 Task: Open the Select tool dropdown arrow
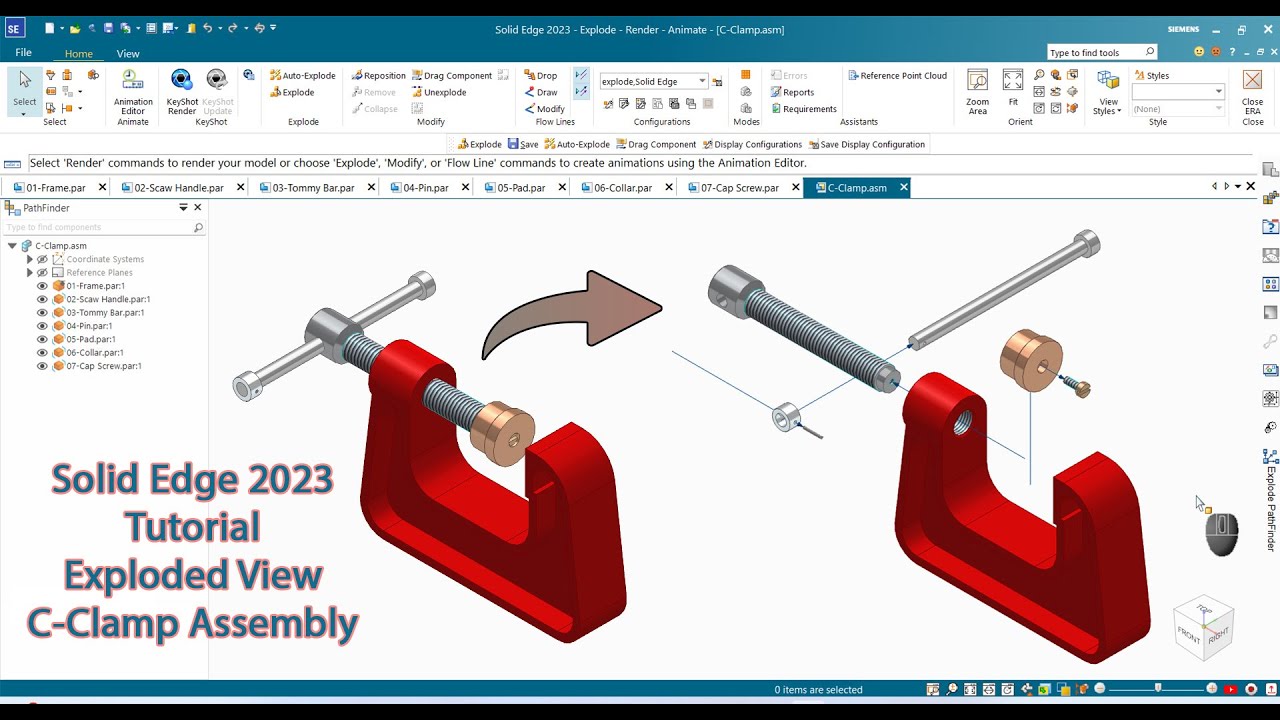click(x=24, y=113)
